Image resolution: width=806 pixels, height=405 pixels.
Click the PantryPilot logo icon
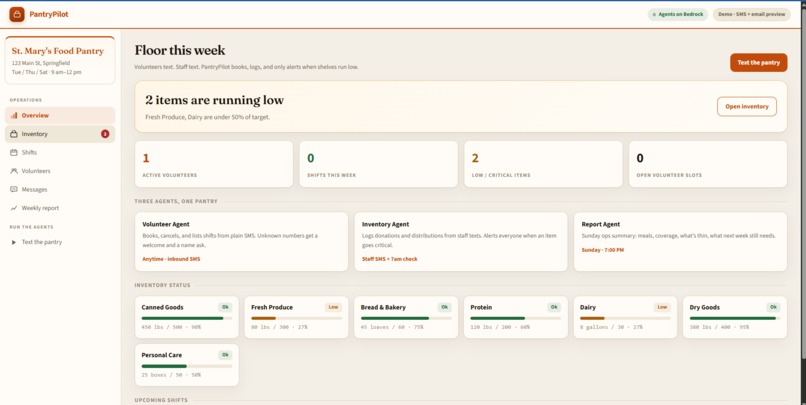[x=17, y=14]
